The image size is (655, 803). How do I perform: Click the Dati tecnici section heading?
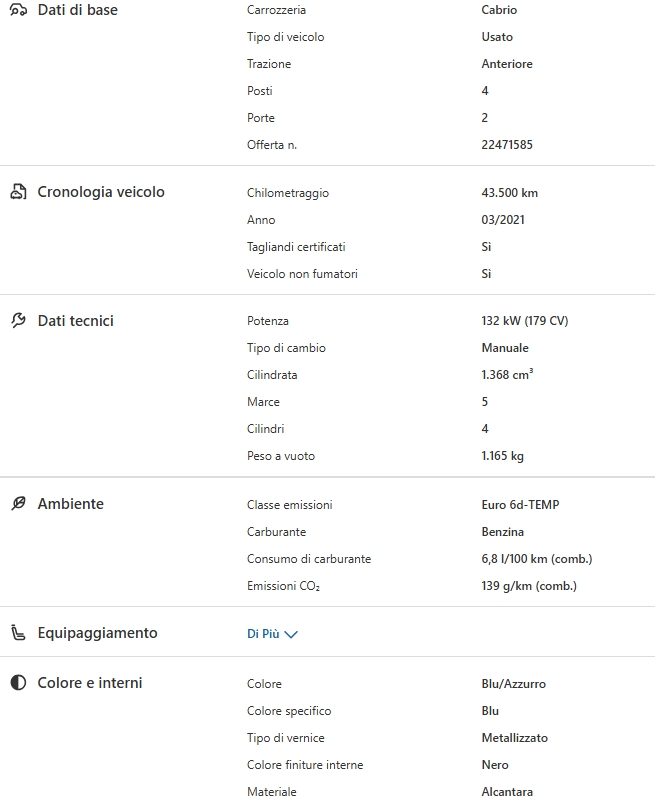coord(75,321)
